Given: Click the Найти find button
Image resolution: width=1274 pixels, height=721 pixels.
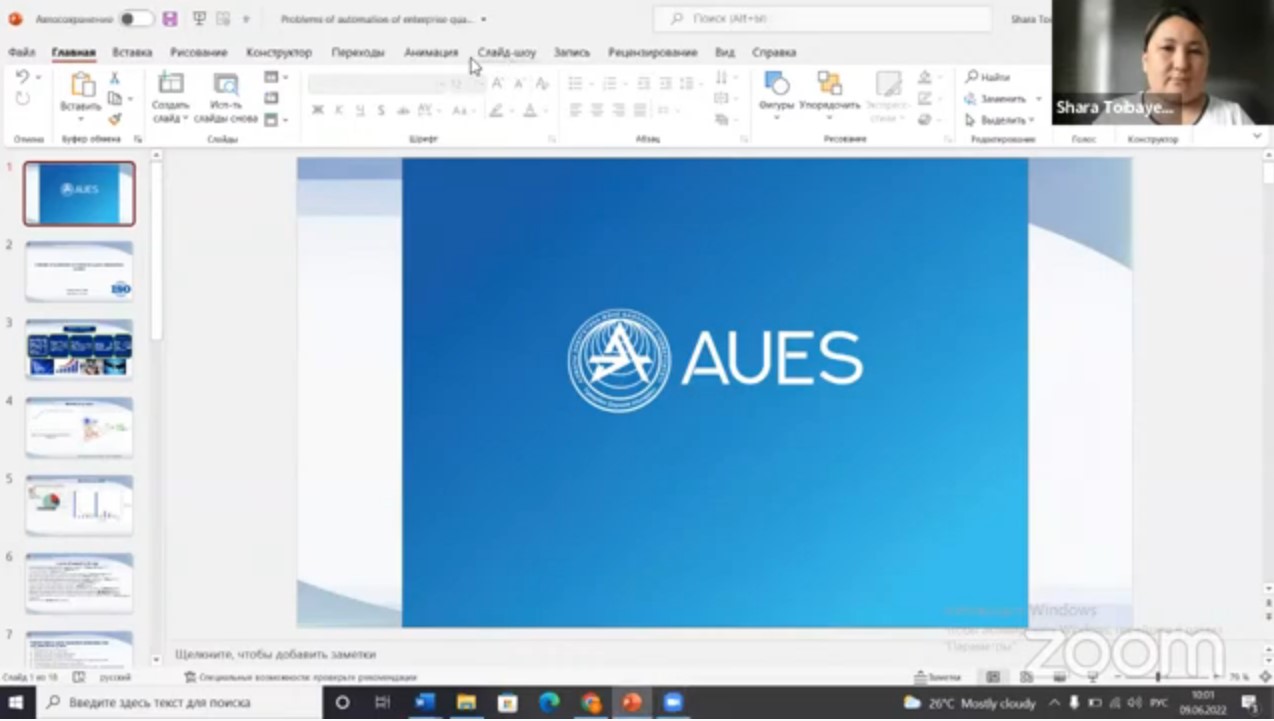Looking at the screenshot, I should pyautogui.click(x=988, y=77).
